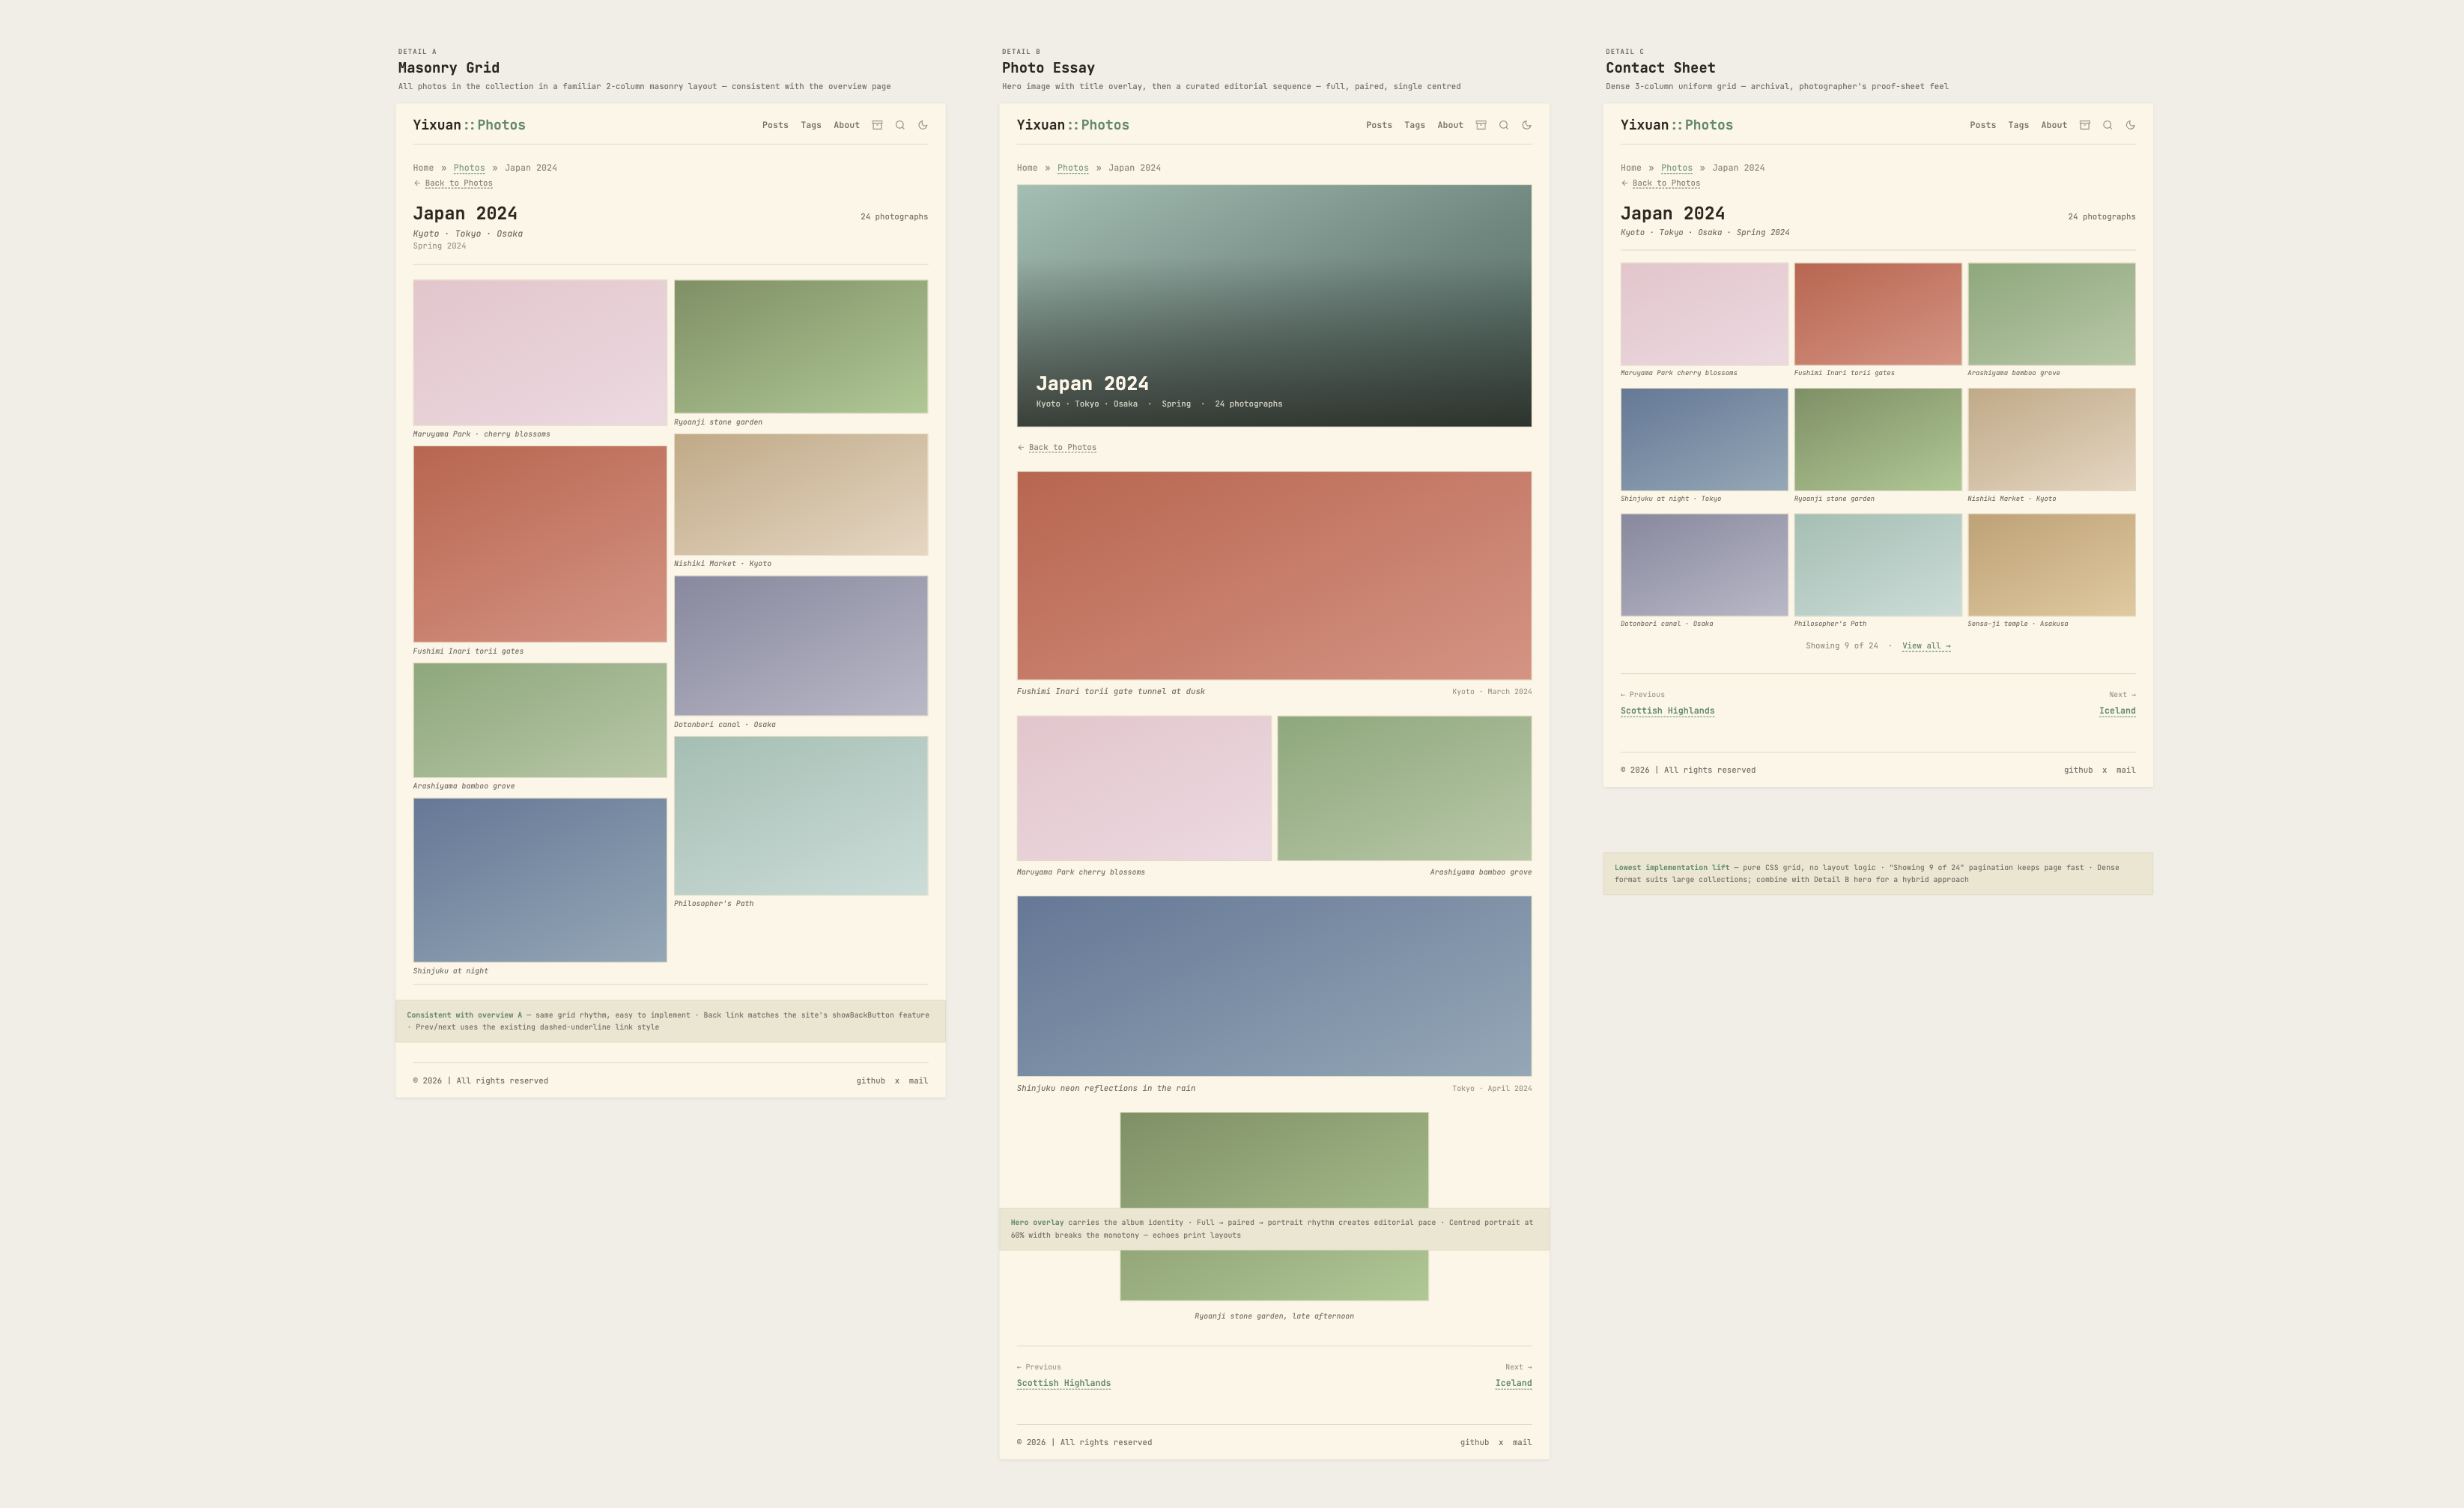
Task: Click the search icon in Masonry Grid header
Action: tap(900, 125)
